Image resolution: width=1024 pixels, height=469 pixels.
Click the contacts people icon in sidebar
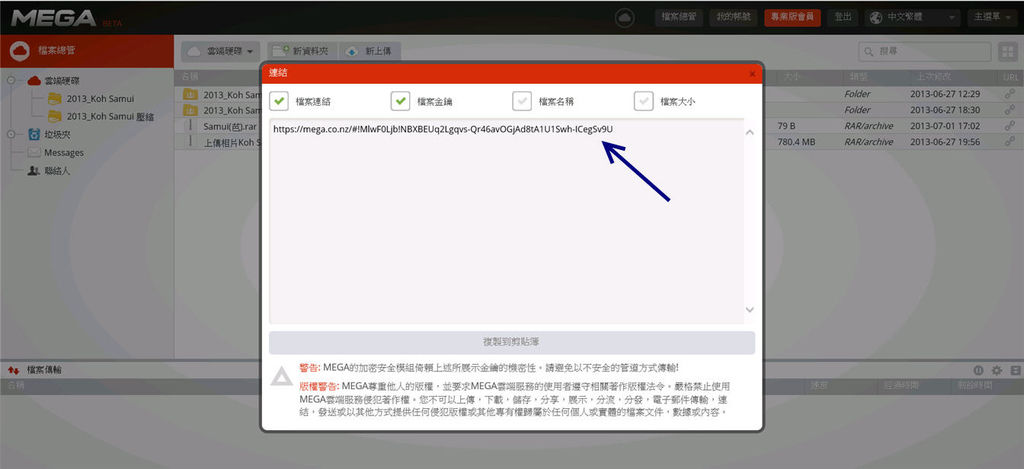pos(34,170)
